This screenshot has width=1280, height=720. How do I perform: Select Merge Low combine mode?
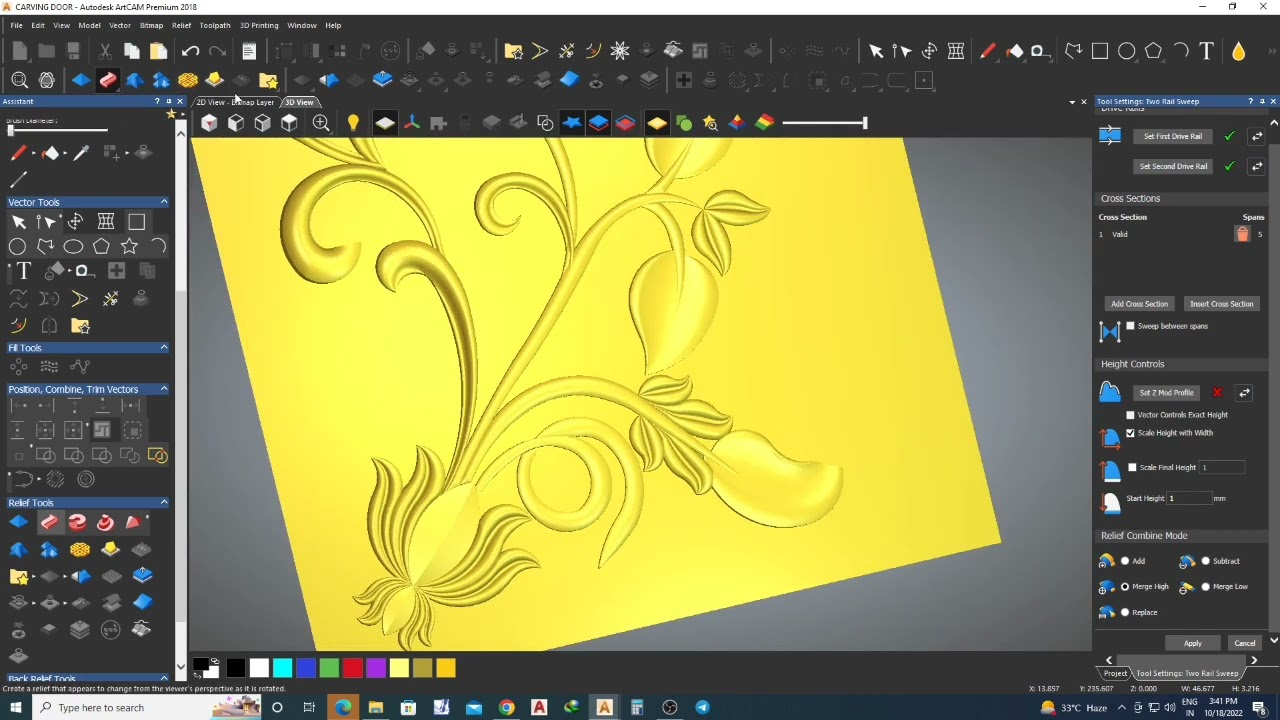(1205, 587)
